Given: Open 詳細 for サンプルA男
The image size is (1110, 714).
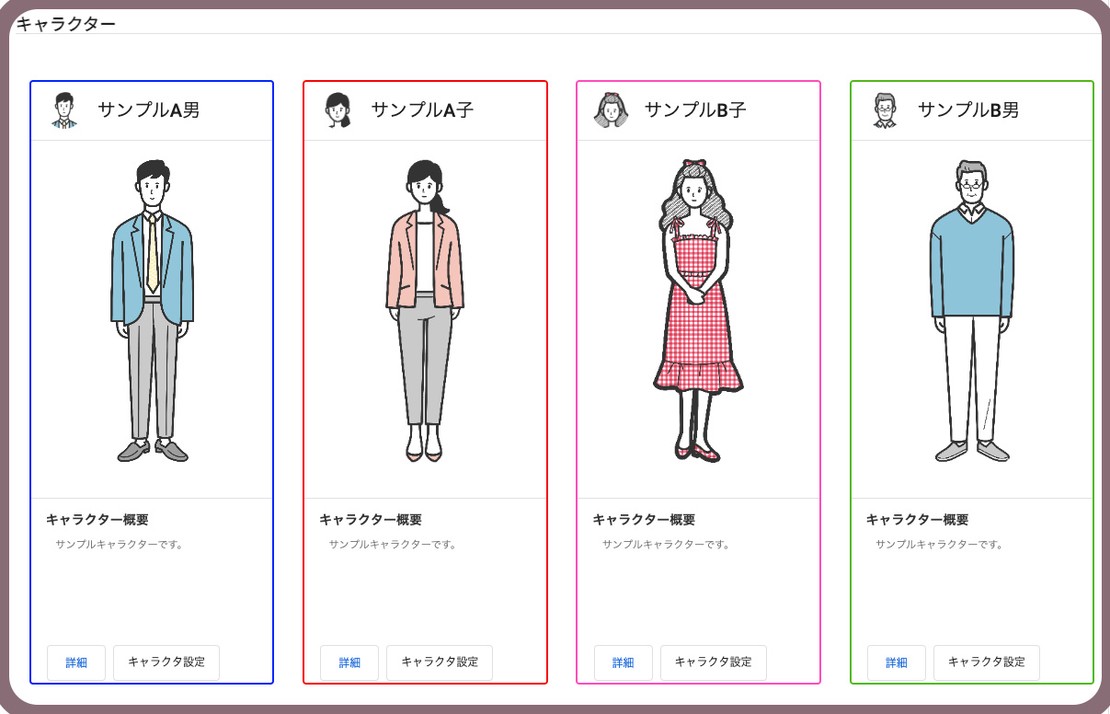Looking at the screenshot, I should click(x=76, y=663).
